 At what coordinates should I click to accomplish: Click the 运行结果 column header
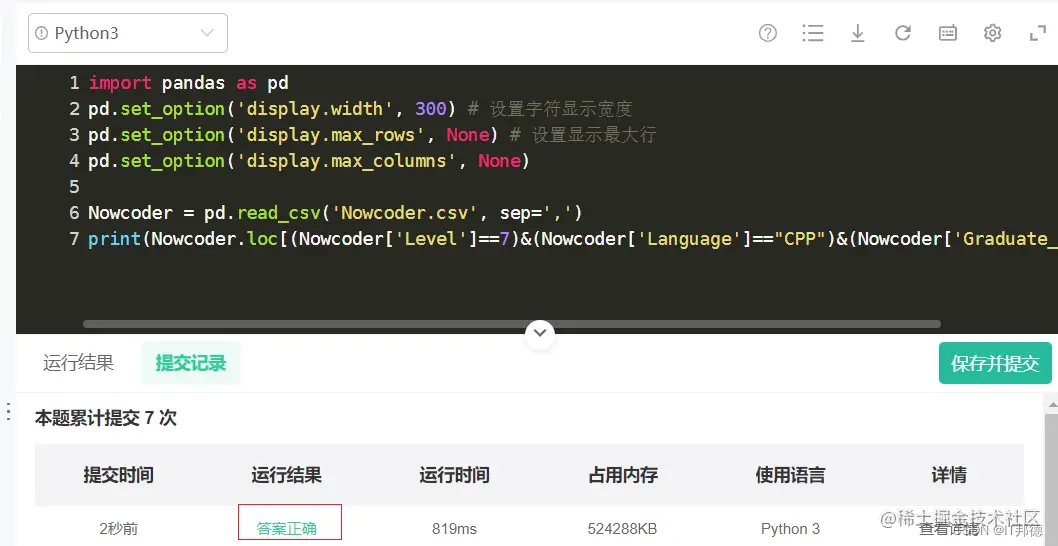point(287,475)
